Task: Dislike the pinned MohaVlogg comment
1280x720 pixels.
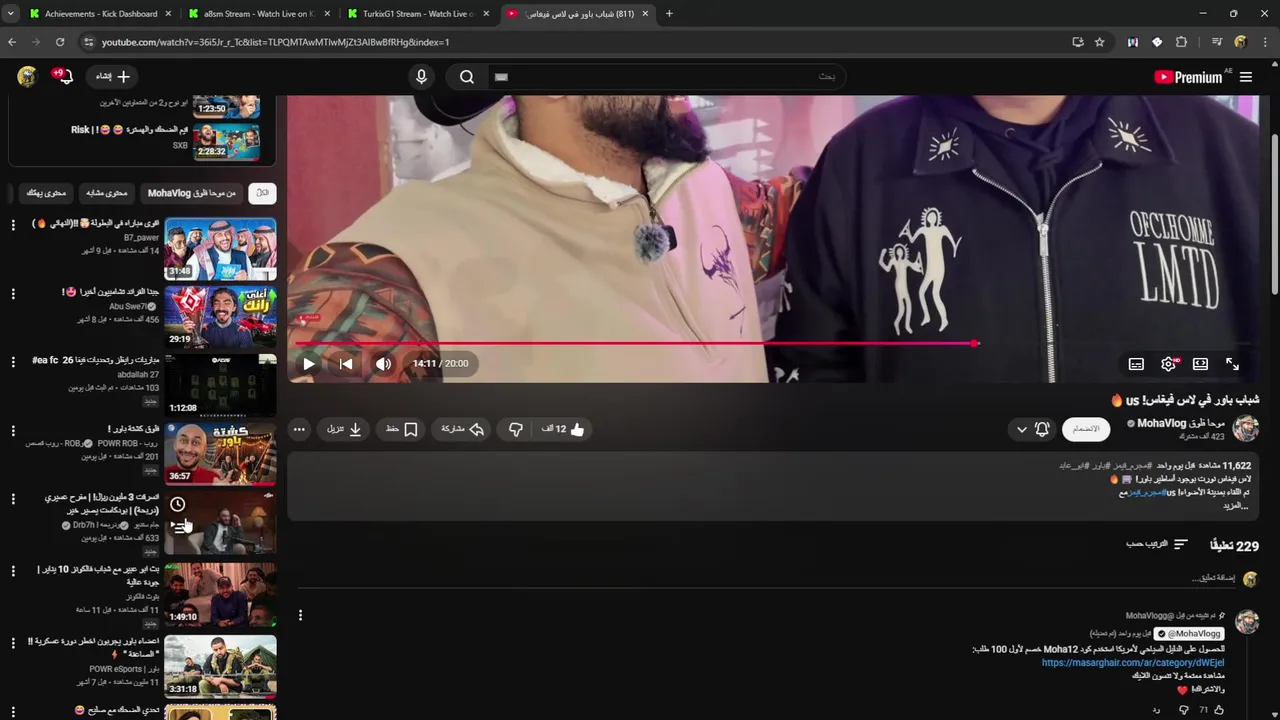Action: click(1184, 710)
